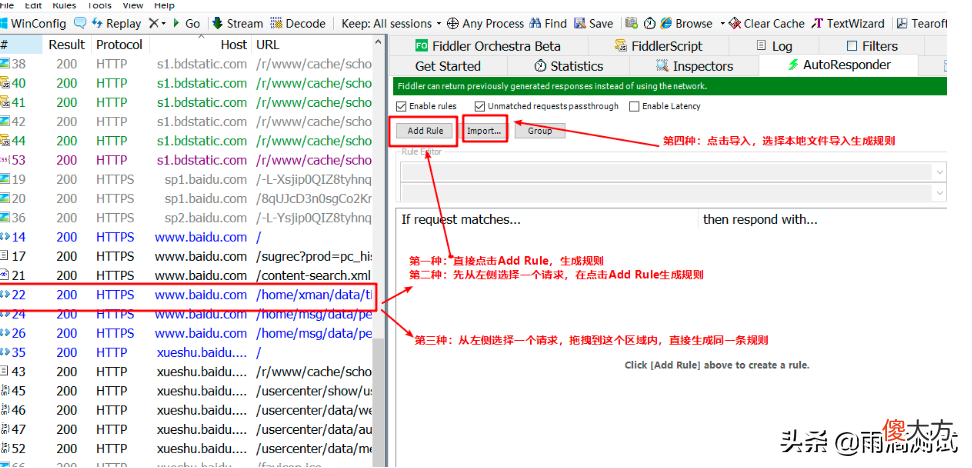Viewport: 972px width, 468px height.
Task: Click the 'then respond with...' column header
Action: [823, 219]
